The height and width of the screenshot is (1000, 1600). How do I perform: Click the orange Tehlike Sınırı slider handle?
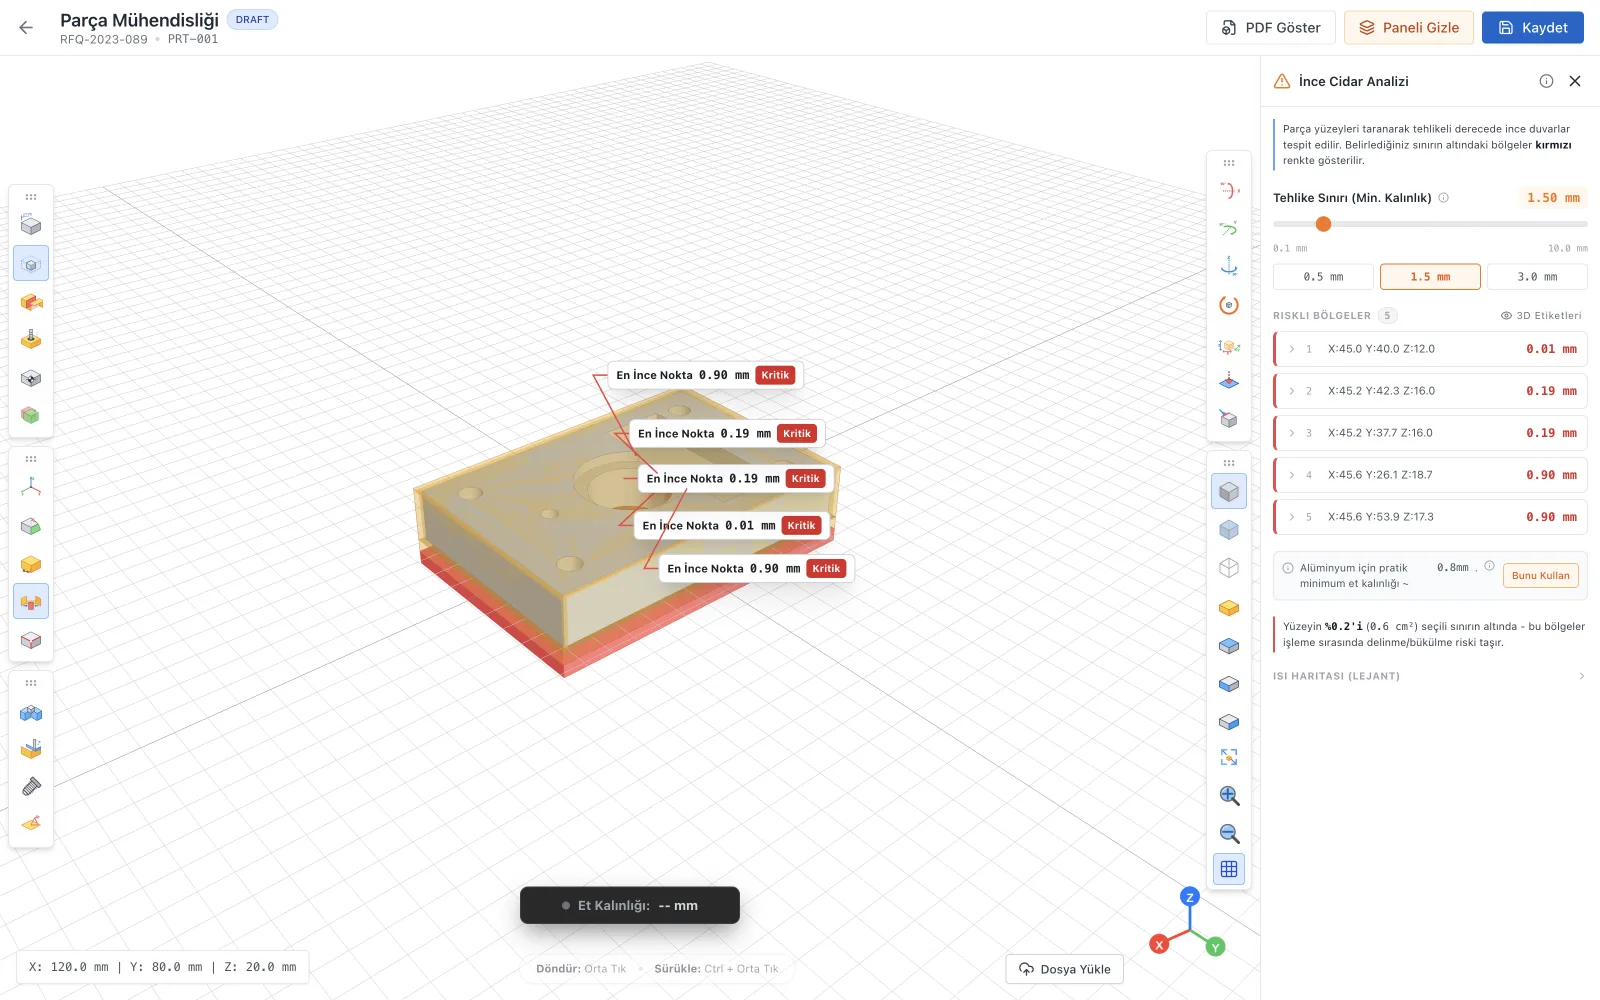(1323, 224)
